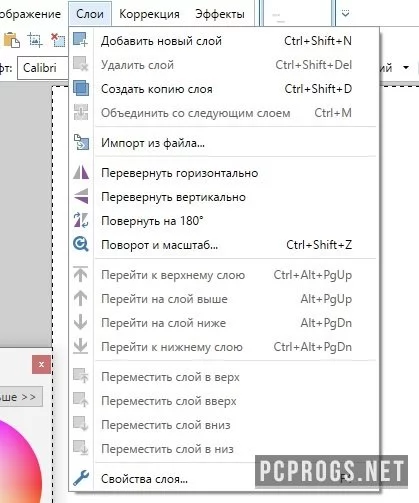Choose Добавить новый слой
Viewport: 419px width, 503px height.
[x=224, y=41]
